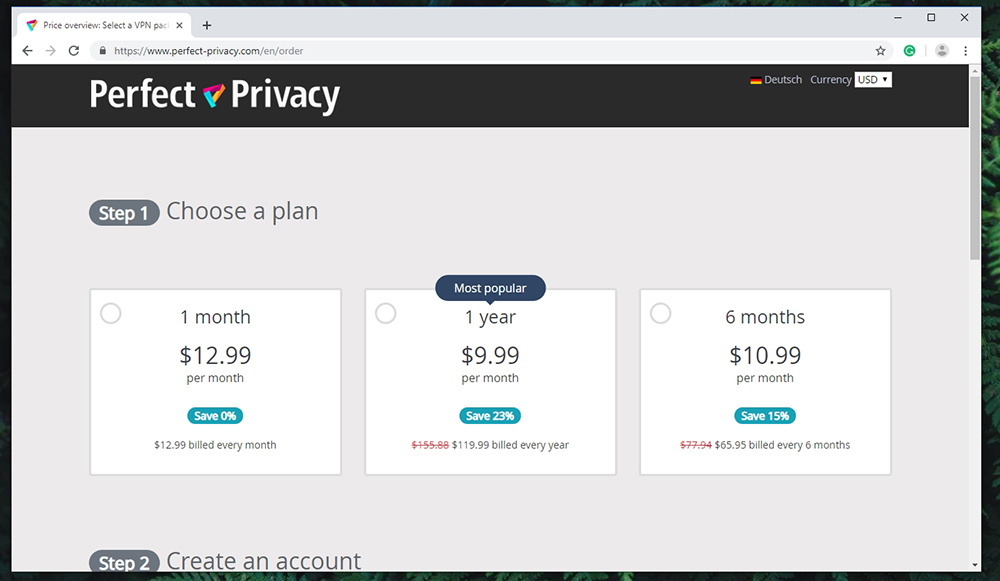Click the scrollbar down arrow
Screen dimensions: 1000x581
click(x=974, y=564)
